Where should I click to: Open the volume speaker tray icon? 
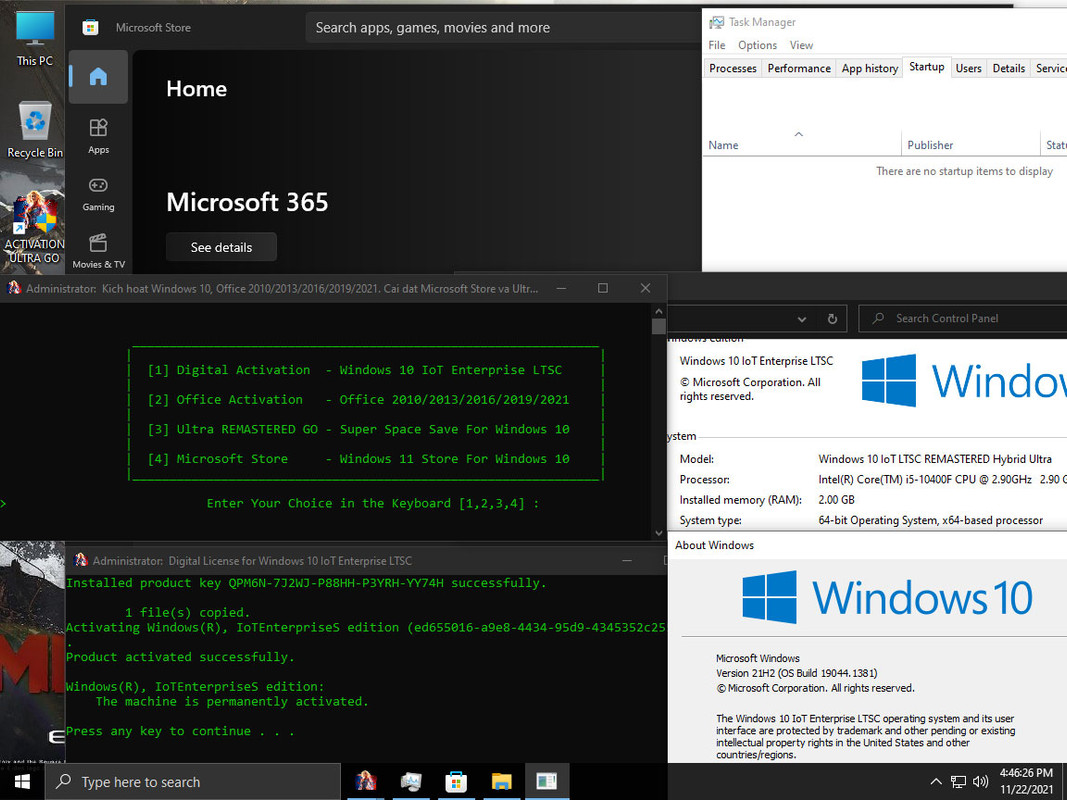tap(981, 782)
